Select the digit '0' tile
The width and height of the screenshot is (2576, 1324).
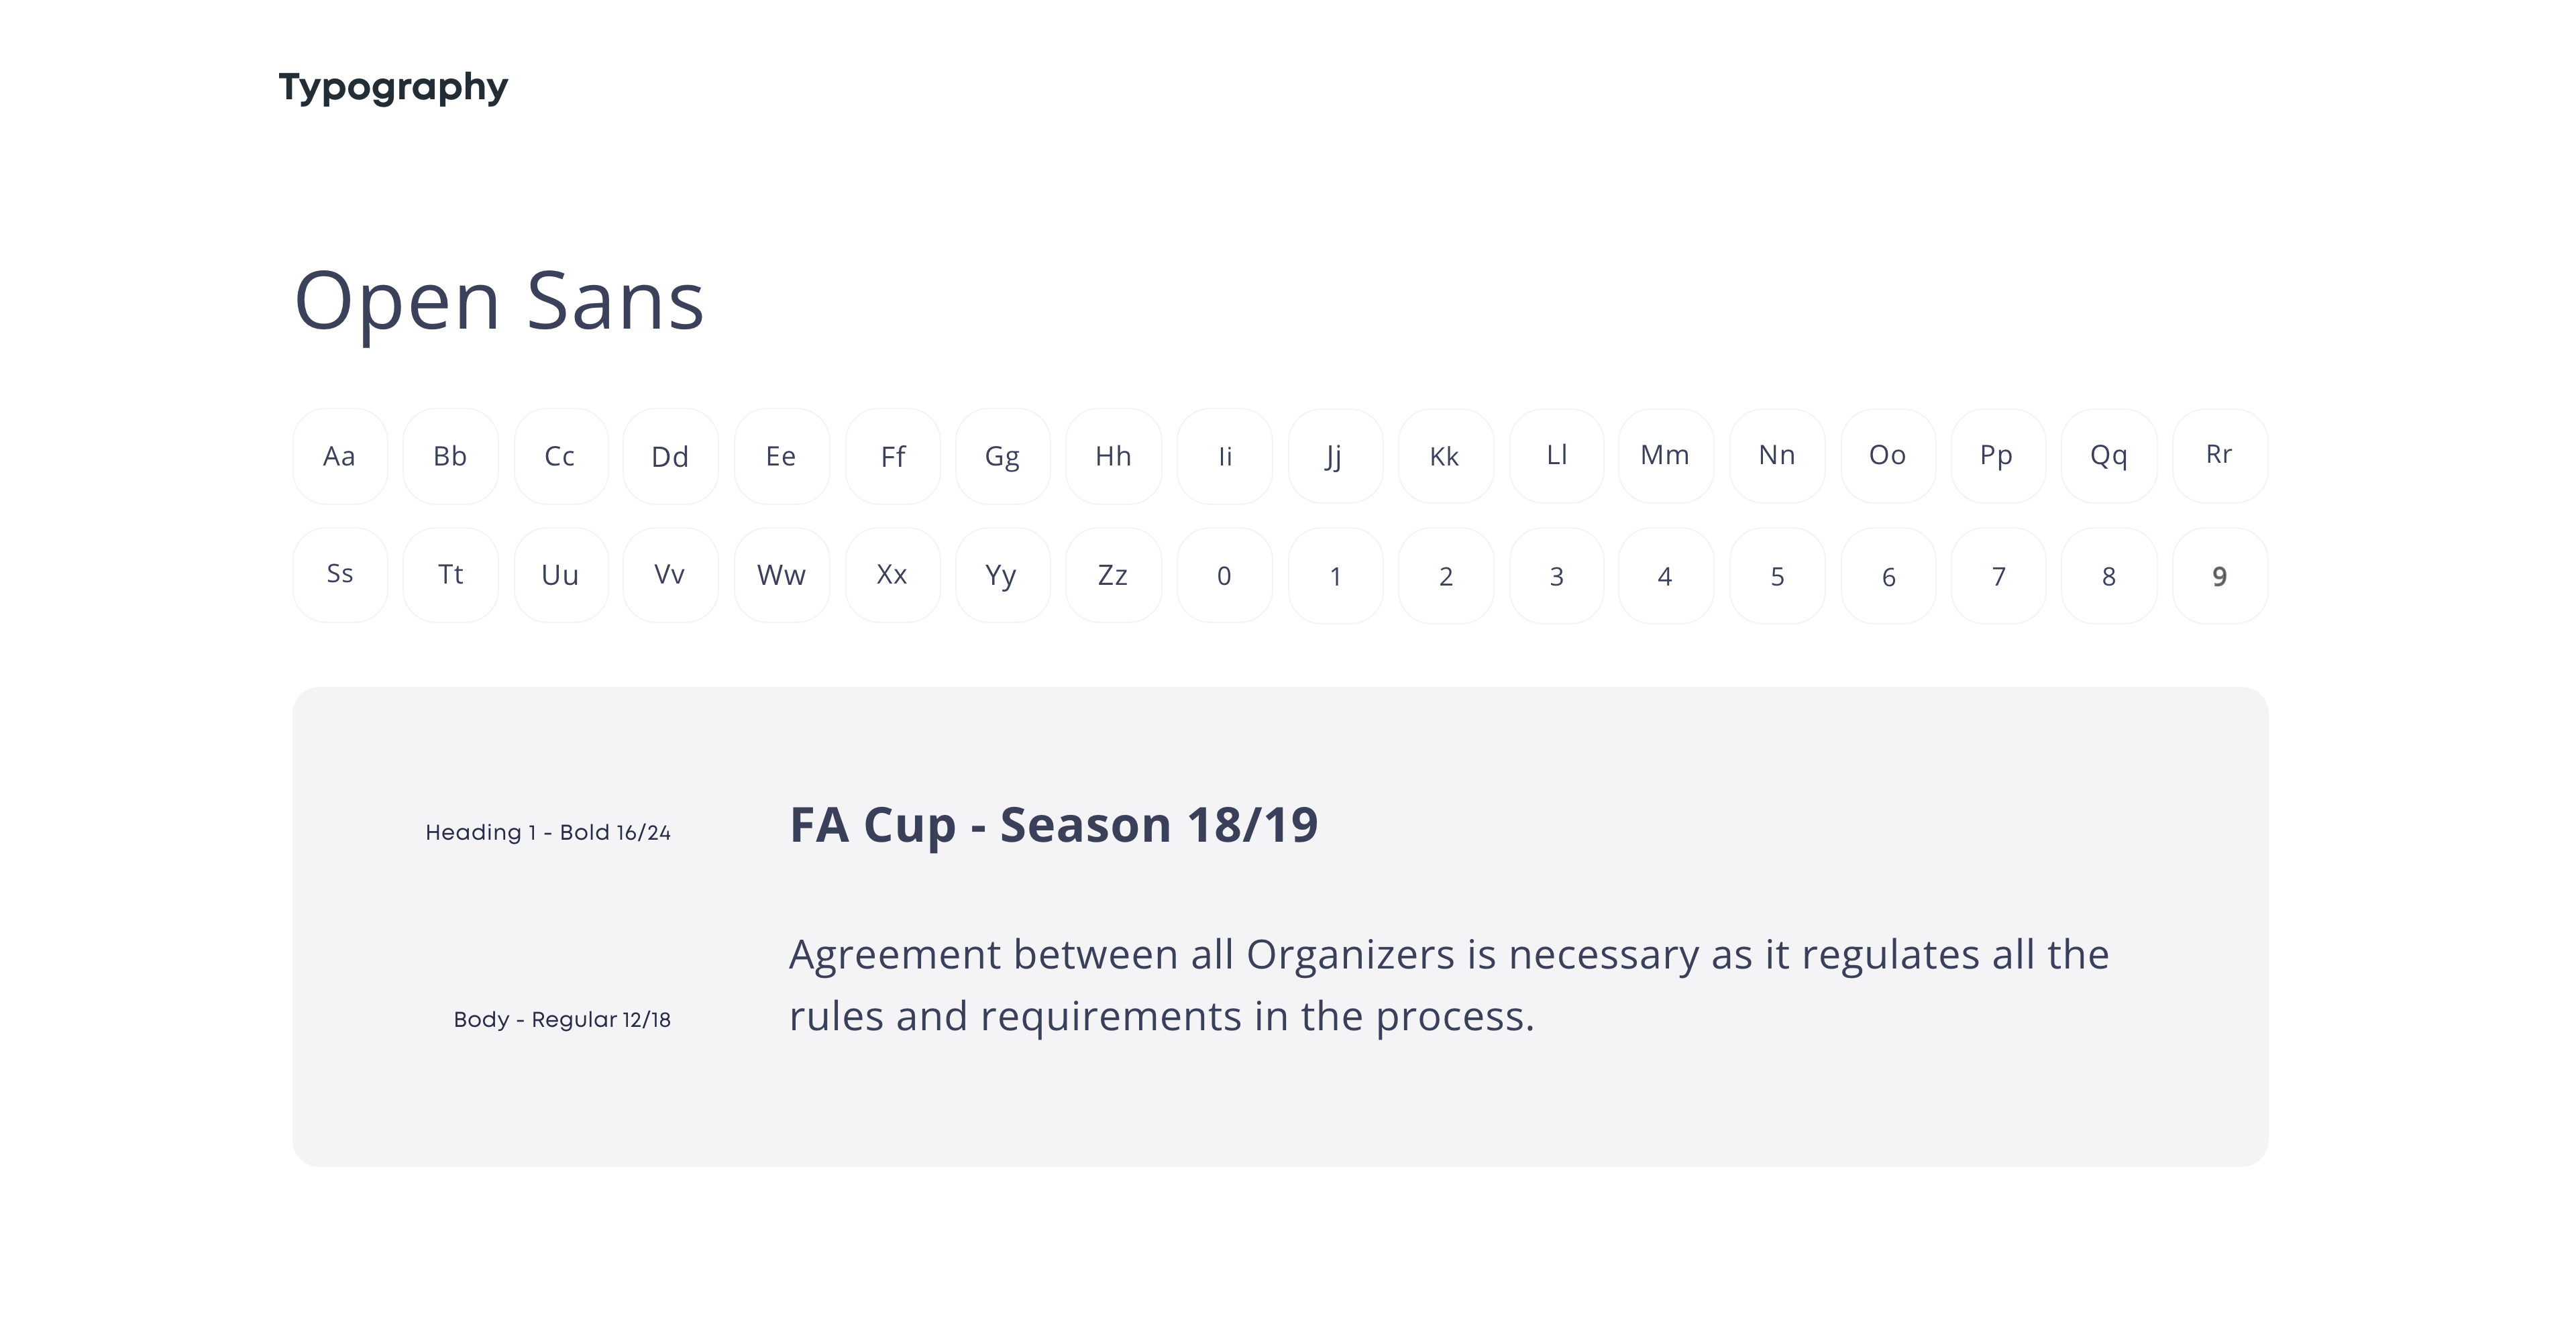pos(1224,575)
